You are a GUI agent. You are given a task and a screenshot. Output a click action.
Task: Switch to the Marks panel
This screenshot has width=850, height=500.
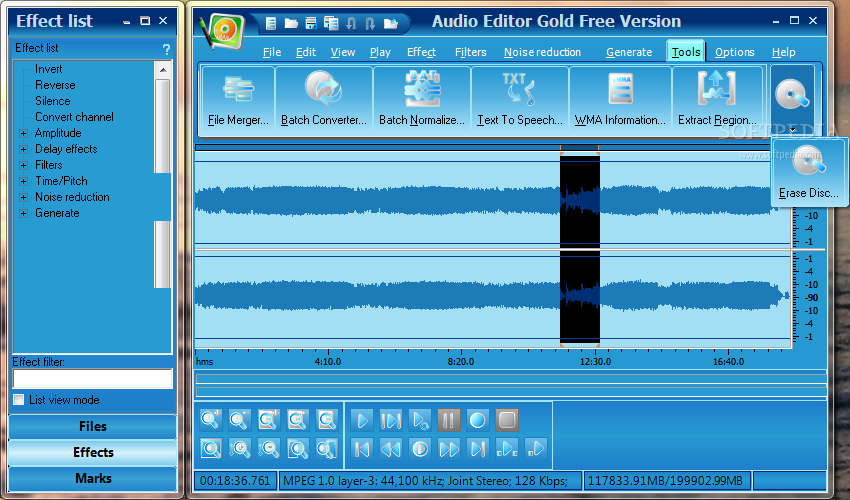click(93, 478)
